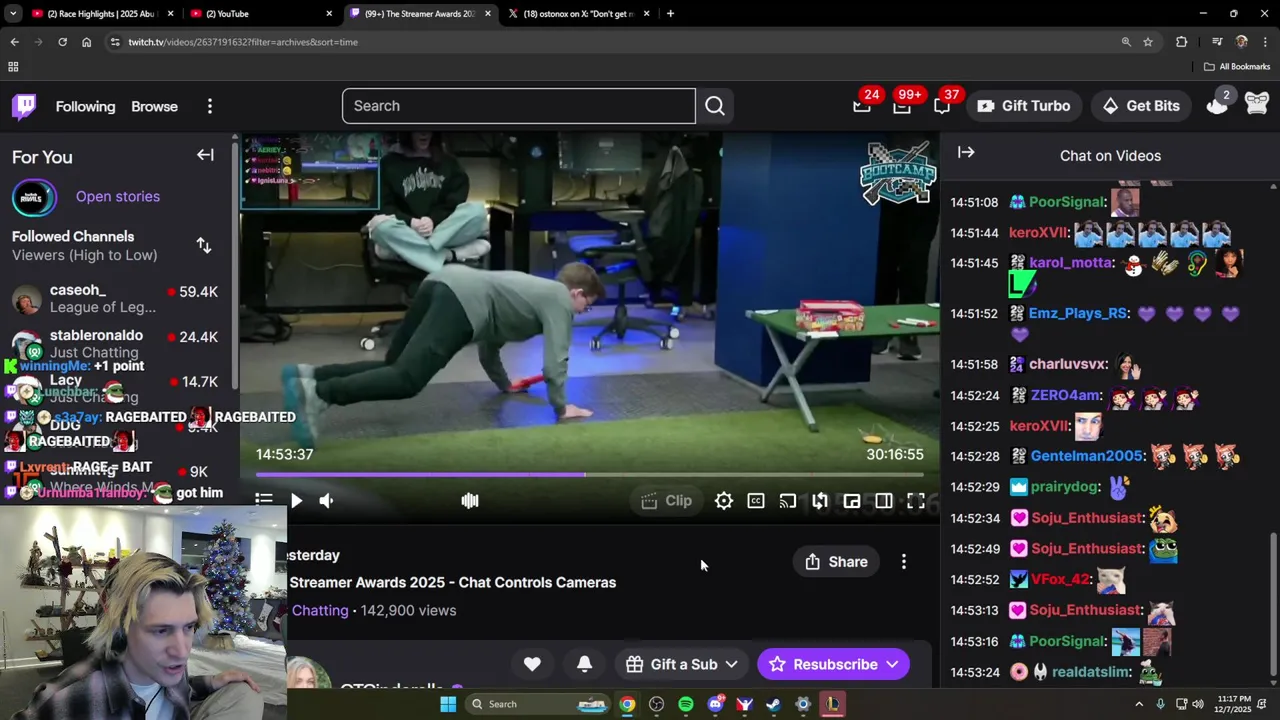Reload the Twitch page
The image size is (1280, 720).
pyautogui.click(x=62, y=42)
